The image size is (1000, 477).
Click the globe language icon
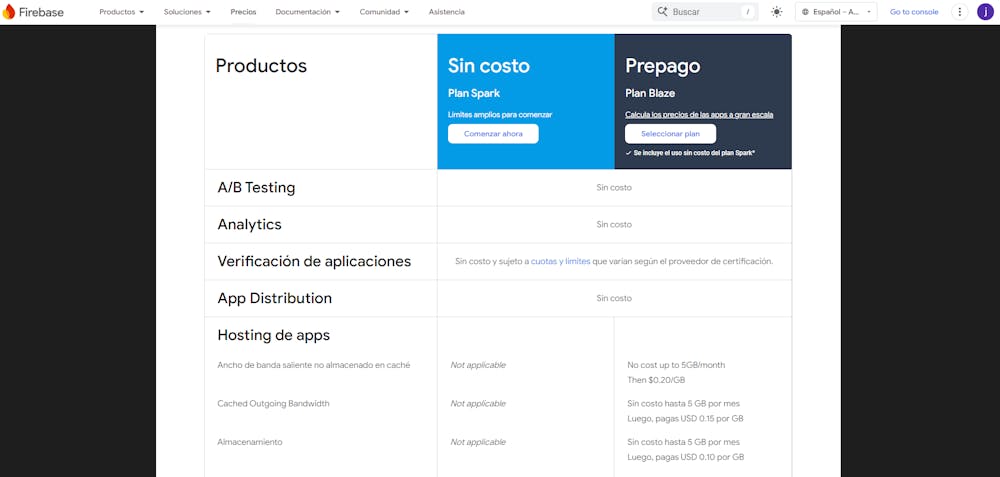[806, 12]
